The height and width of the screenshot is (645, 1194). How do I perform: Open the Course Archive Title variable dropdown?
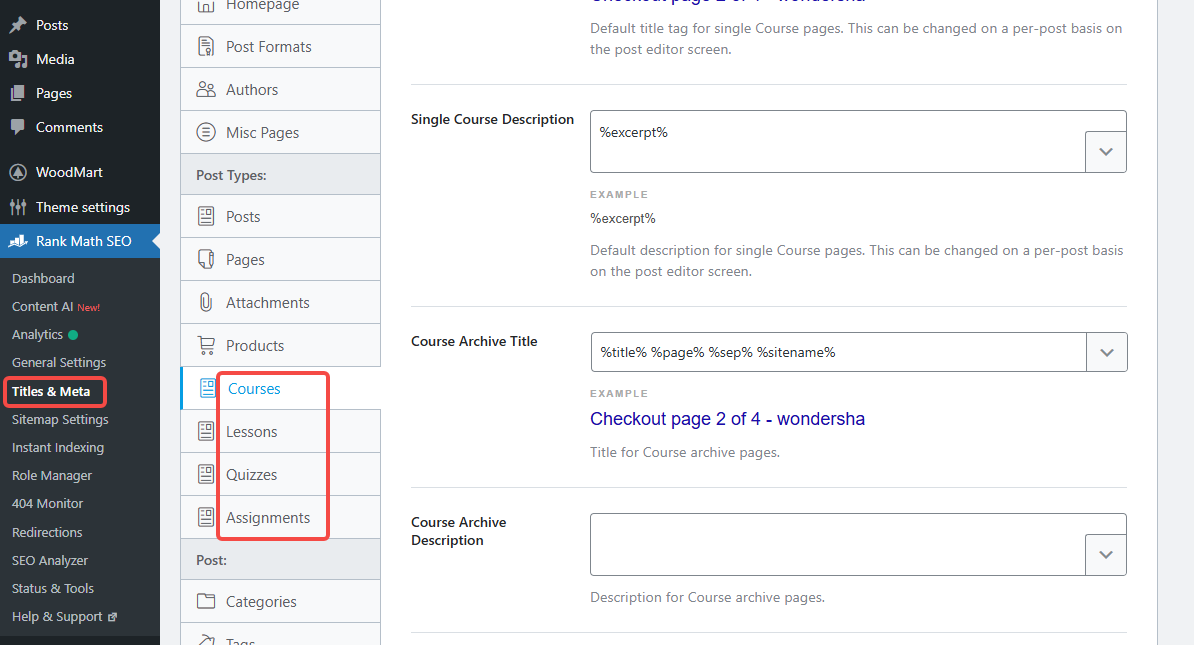pyautogui.click(x=1106, y=352)
